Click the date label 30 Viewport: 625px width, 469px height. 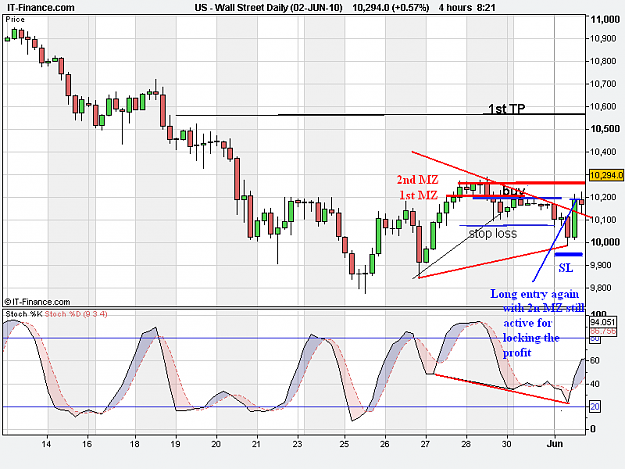tap(506, 444)
